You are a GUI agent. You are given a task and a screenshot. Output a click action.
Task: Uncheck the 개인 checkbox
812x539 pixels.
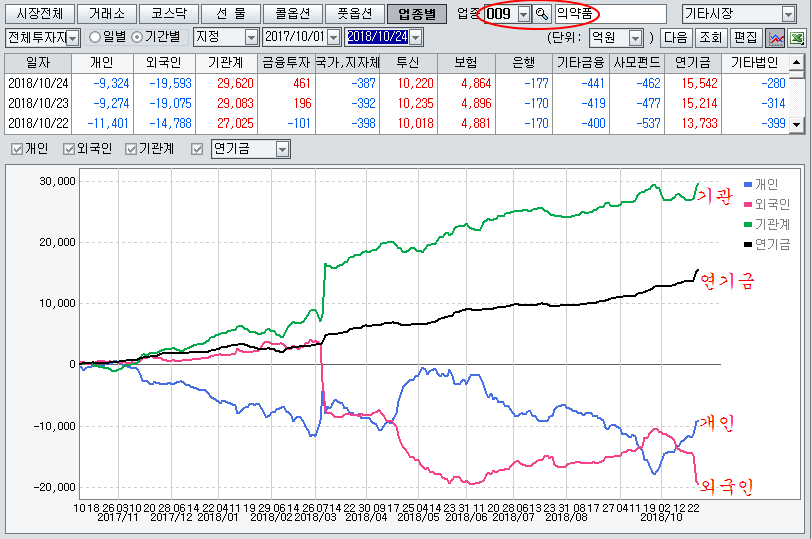tap(17, 149)
